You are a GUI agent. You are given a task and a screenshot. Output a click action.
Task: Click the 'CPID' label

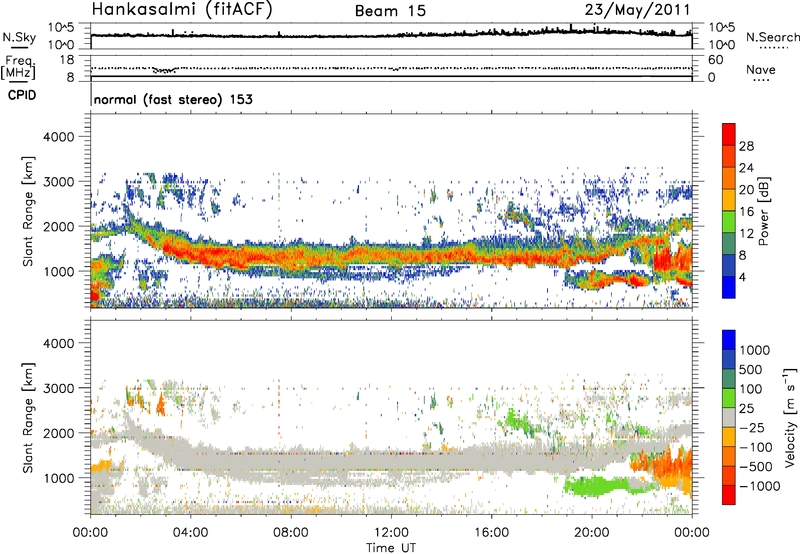point(22,95)
